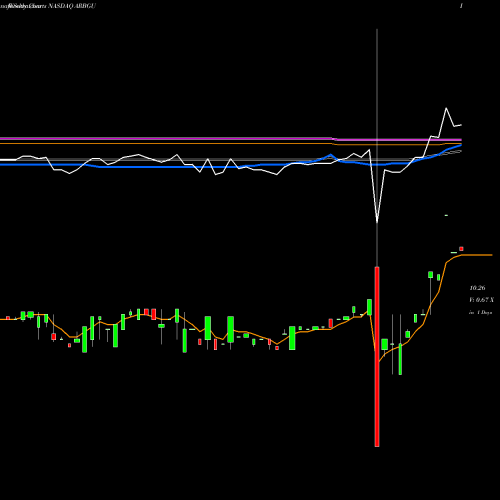The height and width of the screenshot is (500, 500).
Task: Click the 10.26 price label
Action: pos(477,288)
